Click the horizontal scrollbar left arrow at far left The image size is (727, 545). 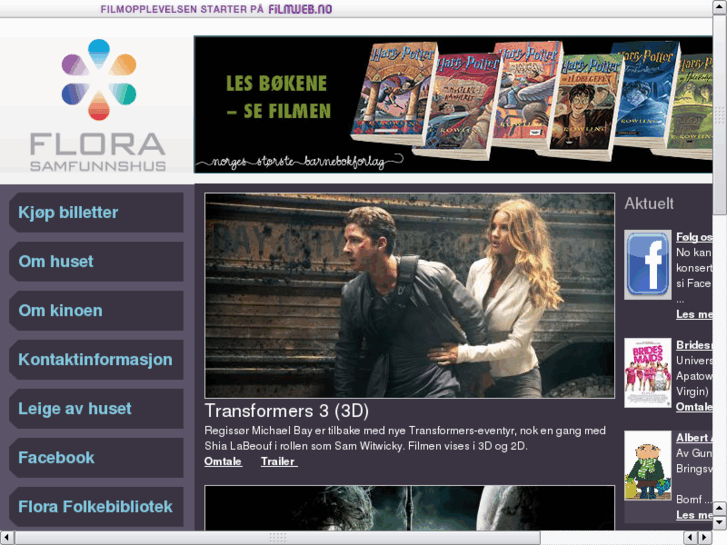tap(6, 538)
